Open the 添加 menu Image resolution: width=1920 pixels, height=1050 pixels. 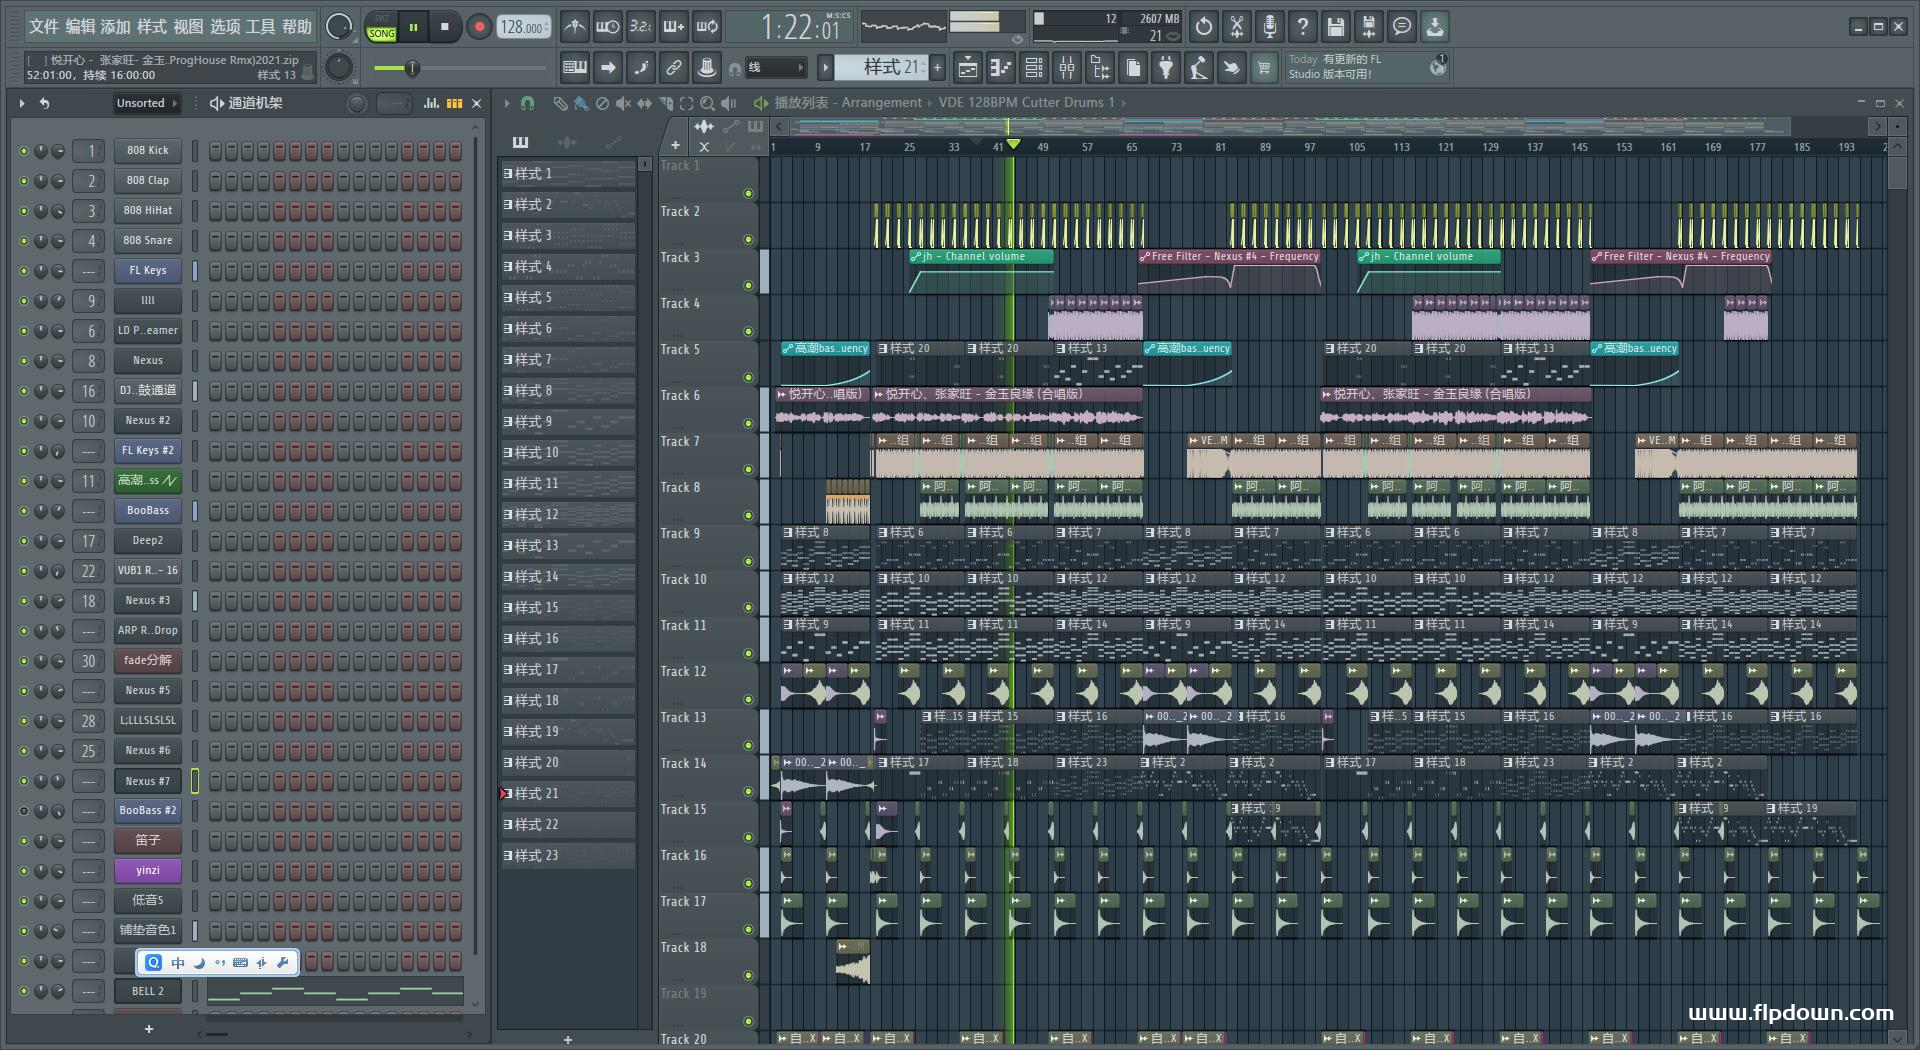tap(116, 27)
